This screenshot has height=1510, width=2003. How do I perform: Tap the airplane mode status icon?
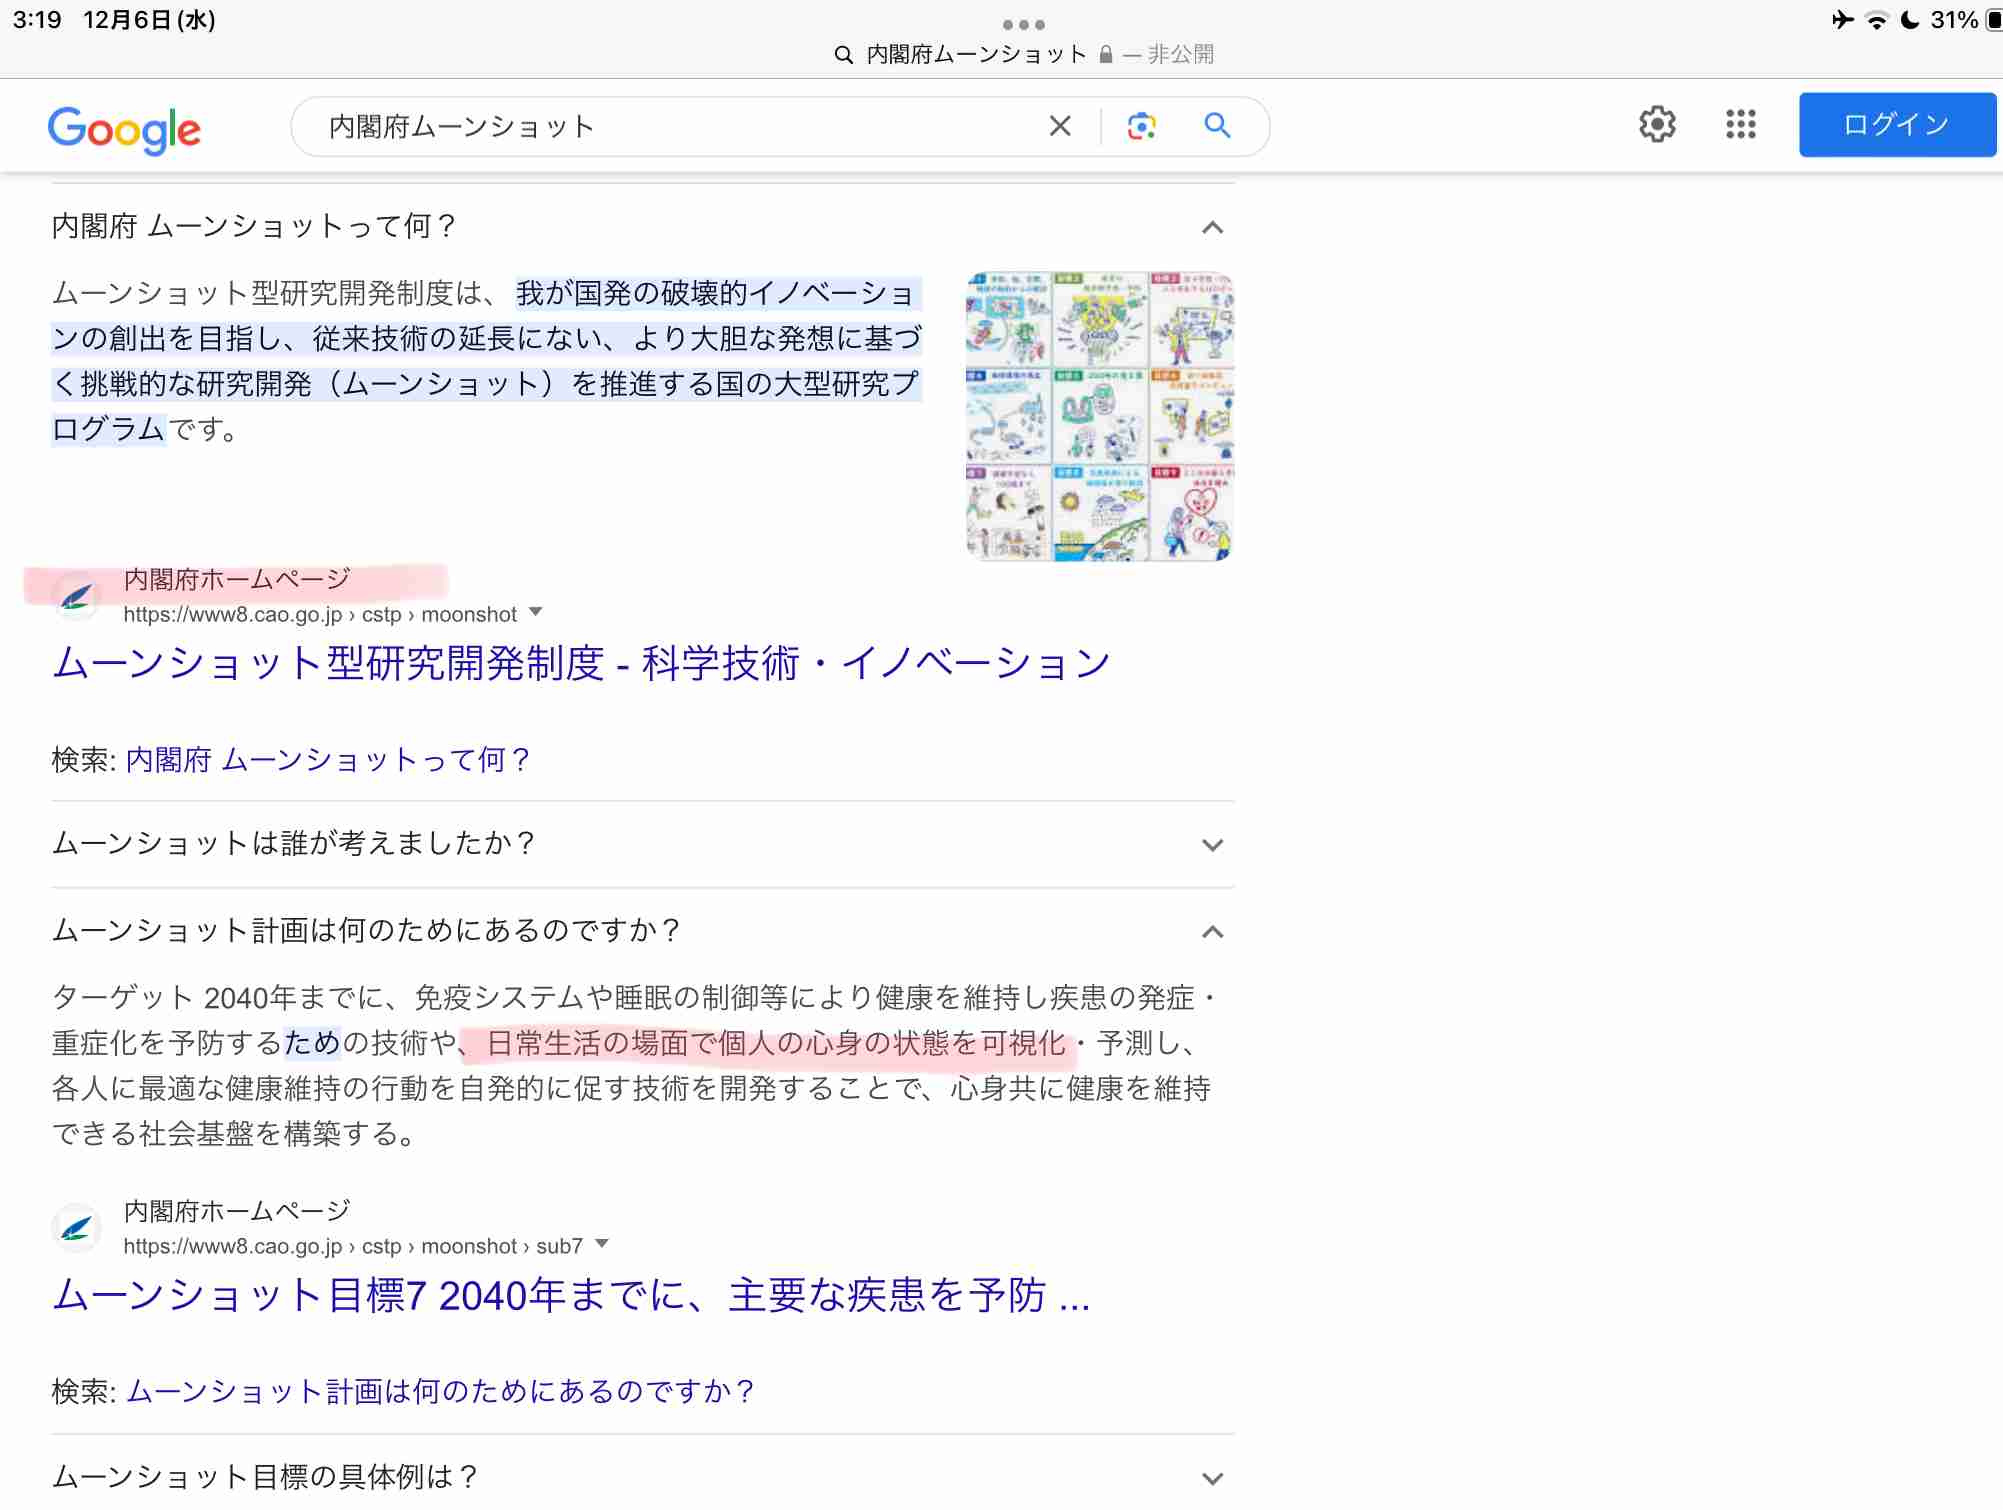pyautogui.click(x=1842, y=20)
